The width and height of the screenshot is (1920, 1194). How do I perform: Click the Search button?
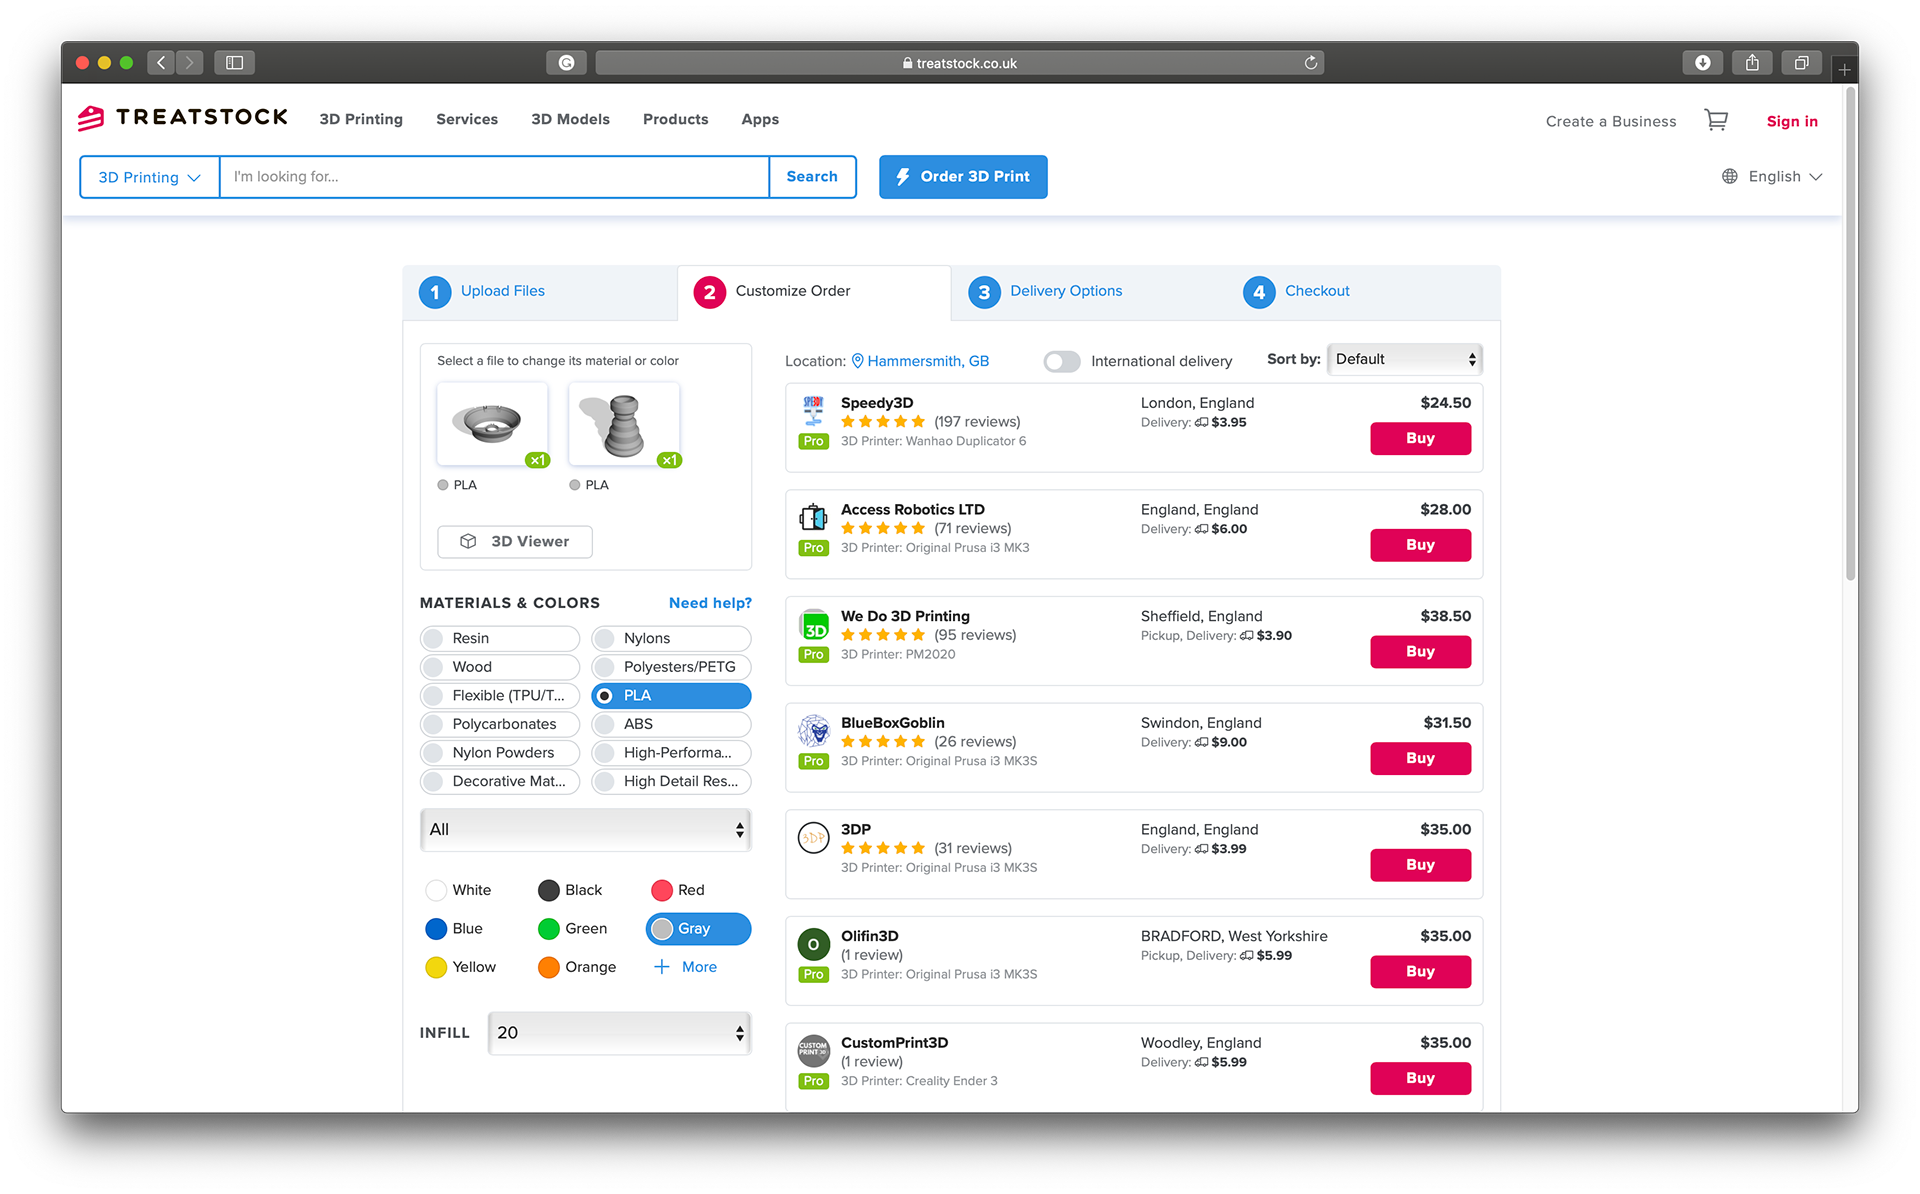[x=812, y=177]
